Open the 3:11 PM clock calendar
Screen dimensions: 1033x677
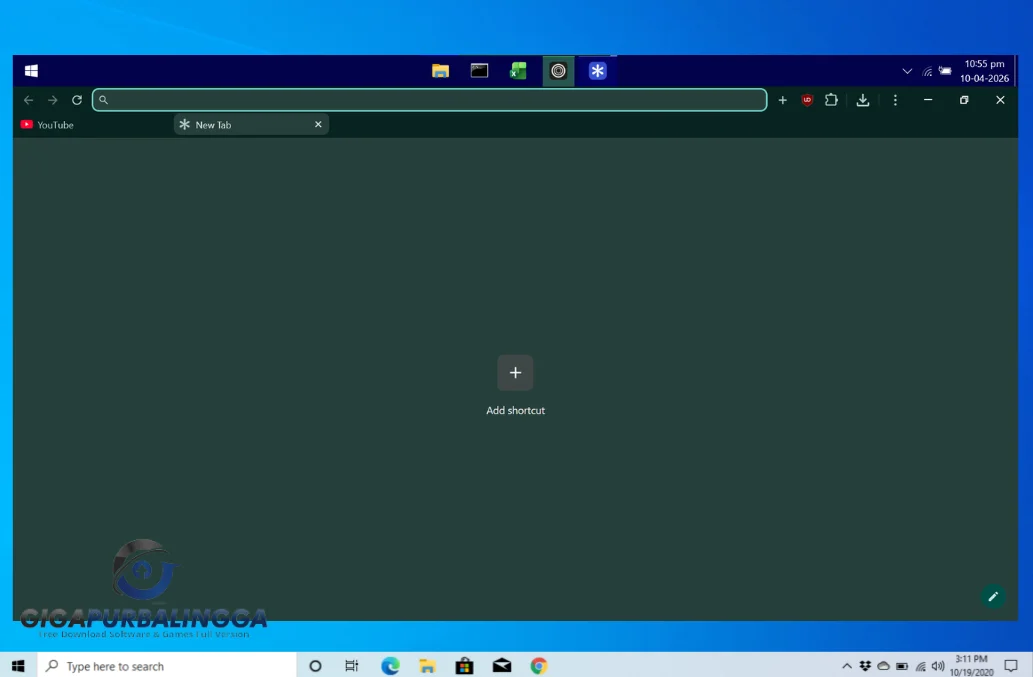pyautogui.click(x=972, y=666)
